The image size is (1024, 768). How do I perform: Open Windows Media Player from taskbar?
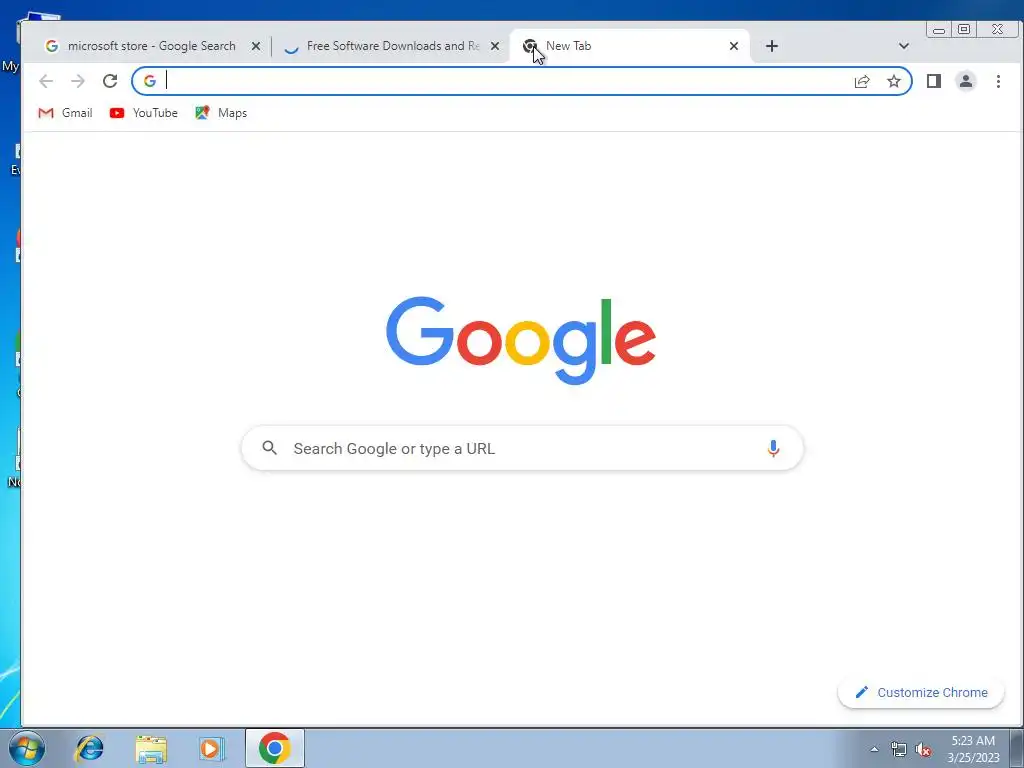pos(212,748)
